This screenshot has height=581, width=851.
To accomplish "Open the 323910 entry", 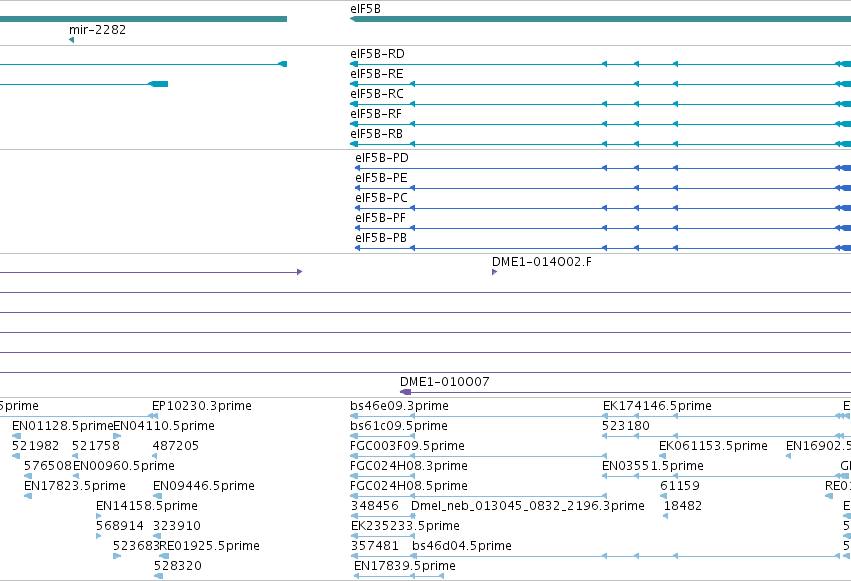I will coord(177,526).
